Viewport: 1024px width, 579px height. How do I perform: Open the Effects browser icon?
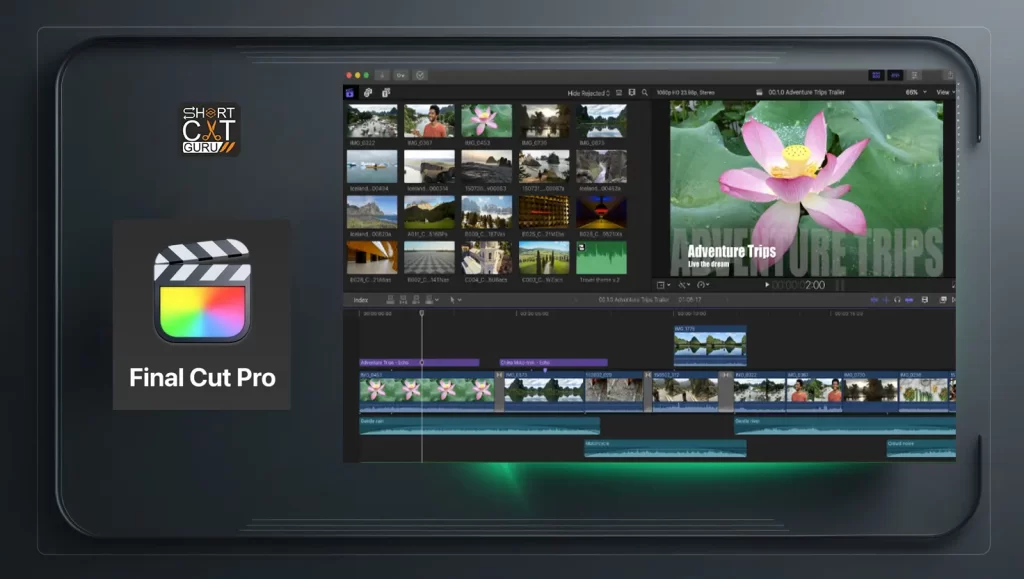tap(942, 300)
